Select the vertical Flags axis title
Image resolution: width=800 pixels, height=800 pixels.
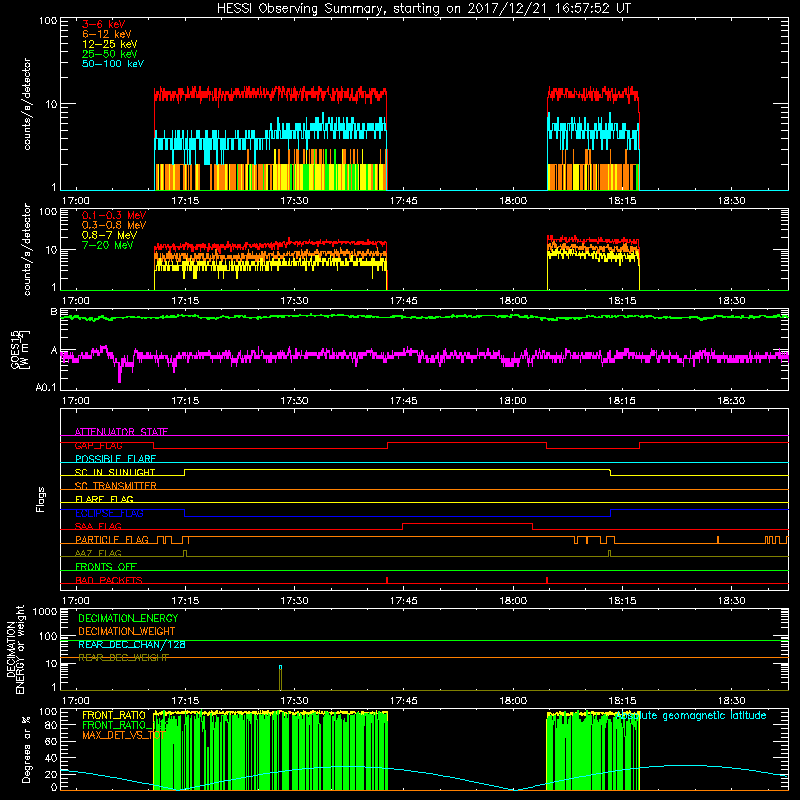41,499
